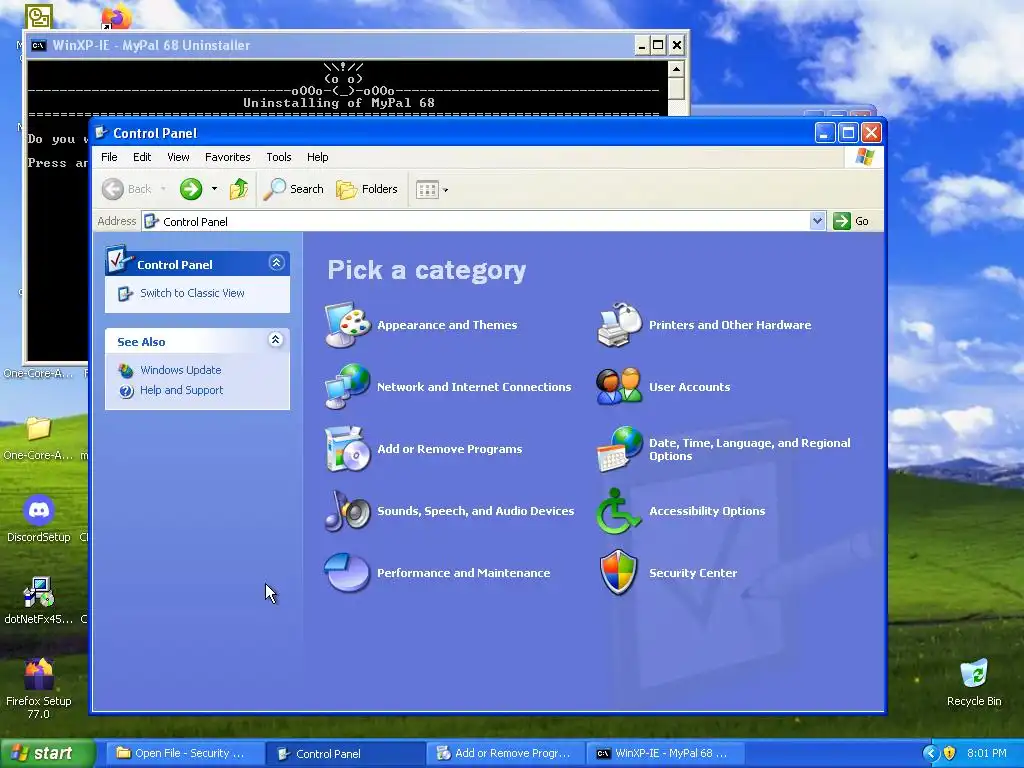The image size is (1024, 768).
Task: Click the Security shield tray icon
Action: (x=950, y=753)
